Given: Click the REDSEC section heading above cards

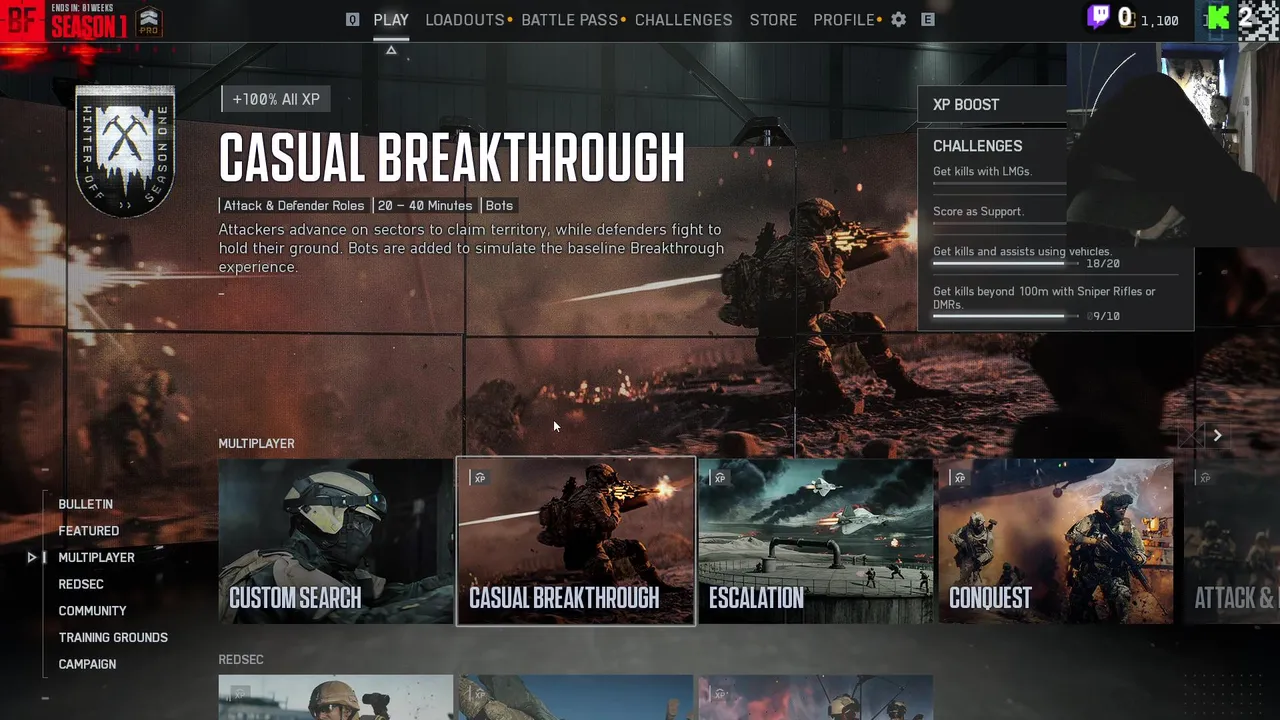Looking at the screenshot, I should click(241, 659).
